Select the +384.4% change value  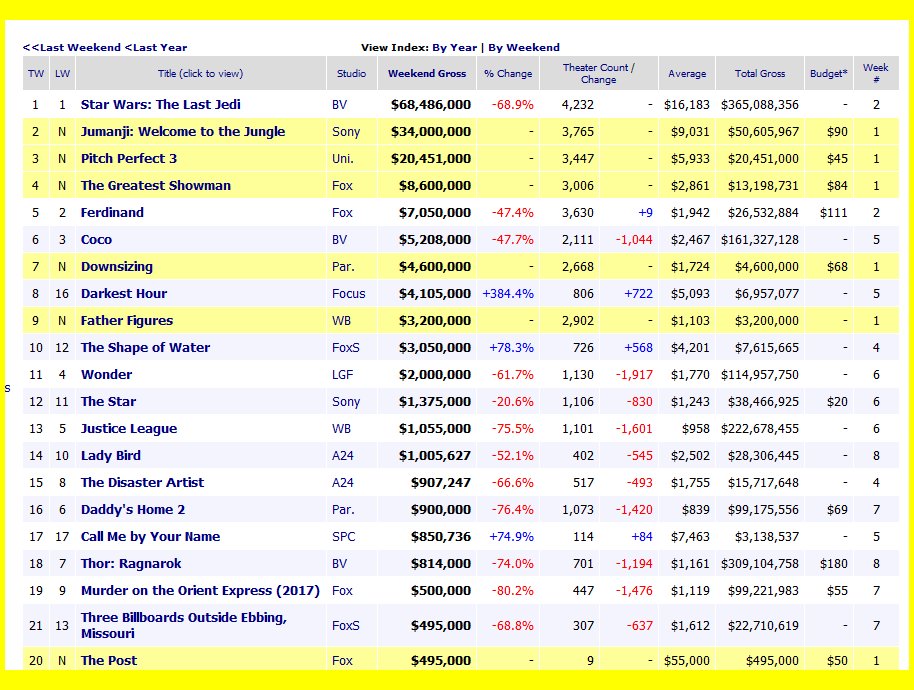[508, 294]
